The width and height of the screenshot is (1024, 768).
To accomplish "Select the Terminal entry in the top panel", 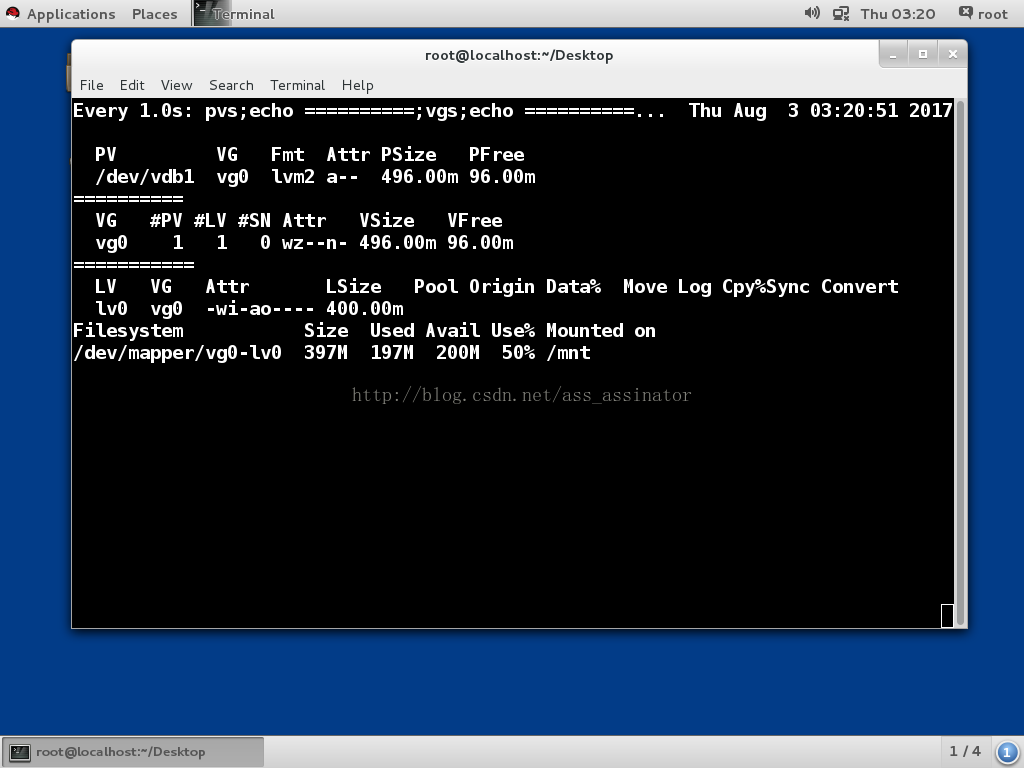I will coord(235,14).
